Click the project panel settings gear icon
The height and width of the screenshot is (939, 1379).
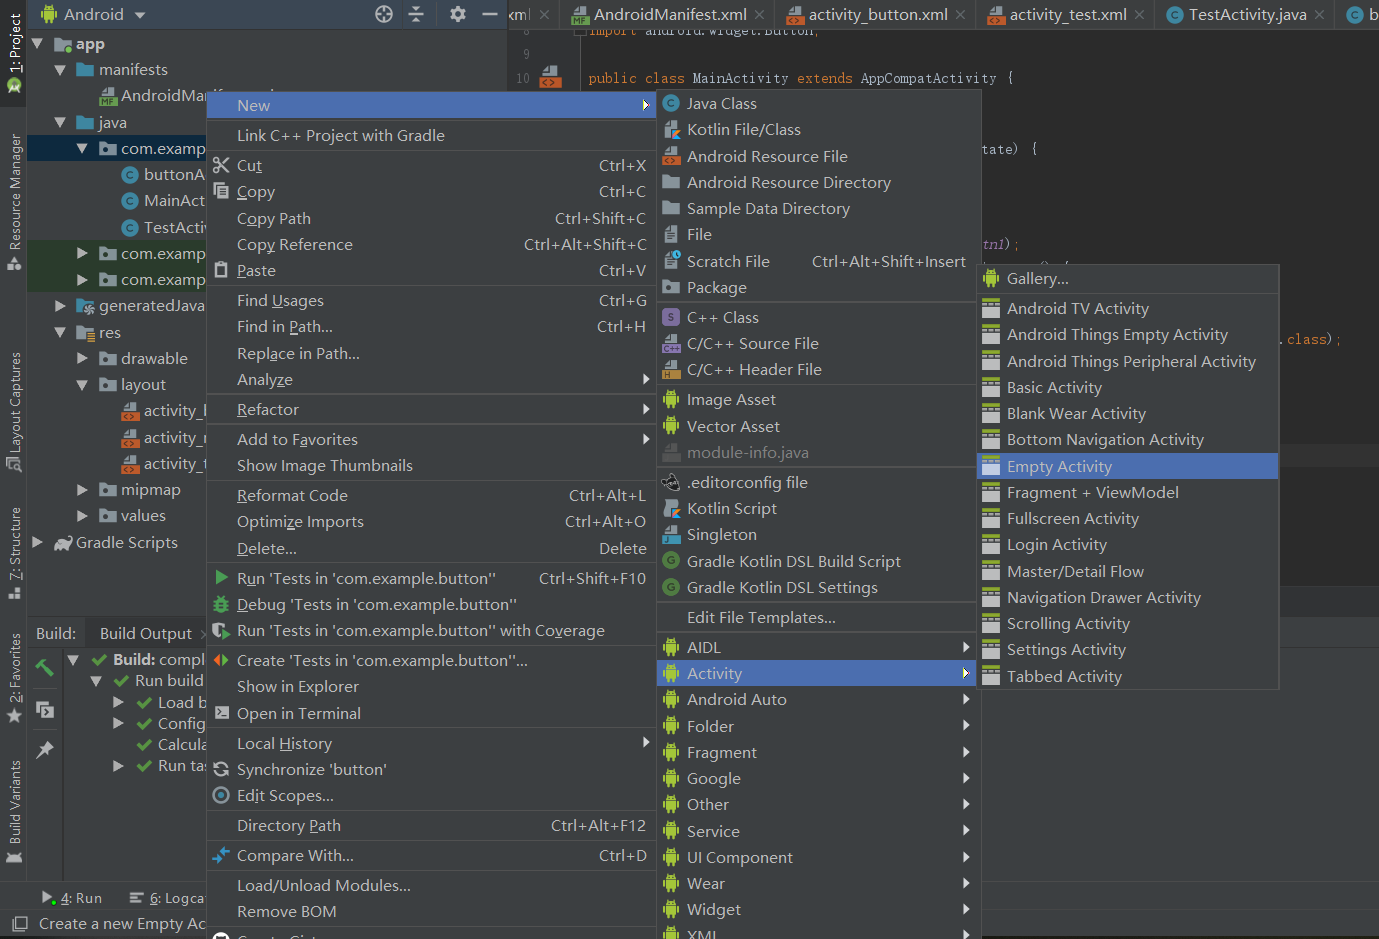458,14
